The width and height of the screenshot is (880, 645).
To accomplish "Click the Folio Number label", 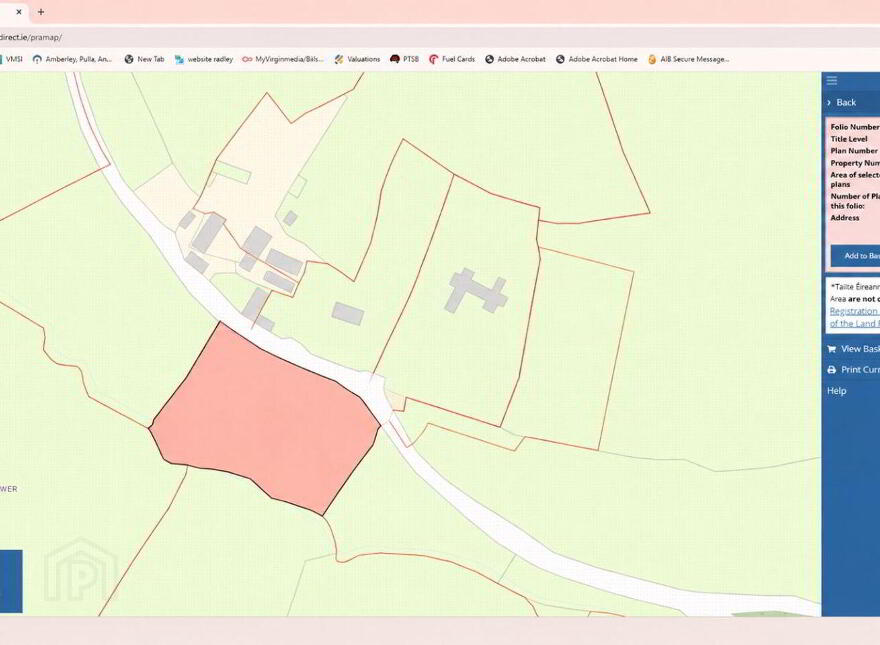I will [855, 127].
